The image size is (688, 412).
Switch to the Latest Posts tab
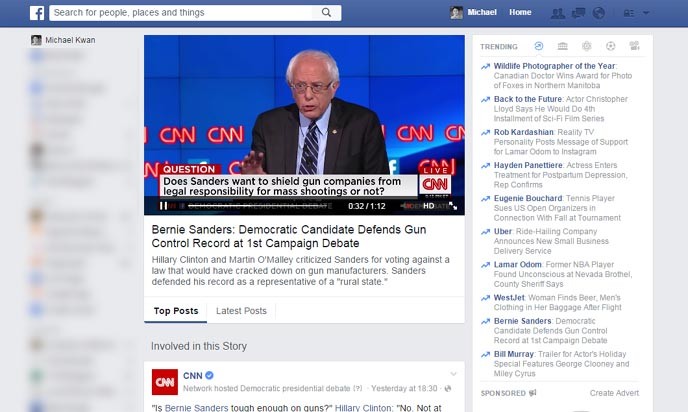(241, 311)
